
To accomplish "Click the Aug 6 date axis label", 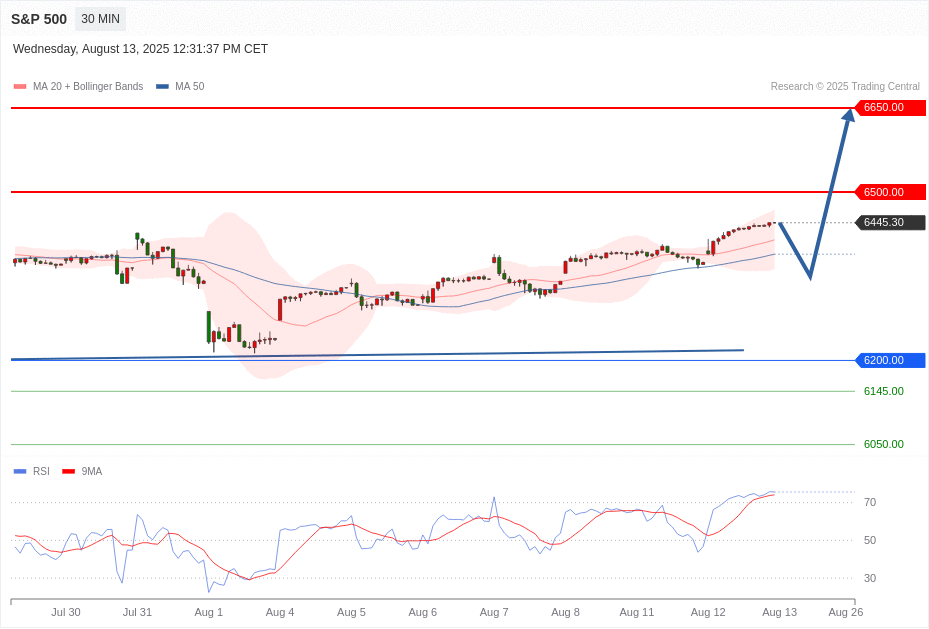I will tap(422, 612).
